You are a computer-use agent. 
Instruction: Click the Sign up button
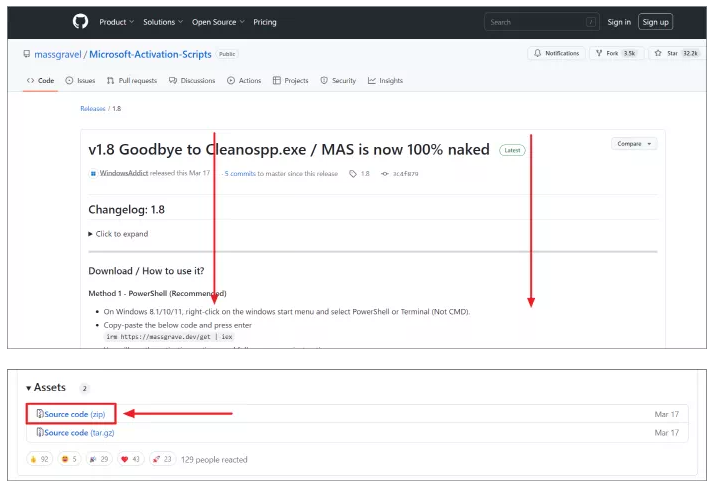(x=655, y=22)
